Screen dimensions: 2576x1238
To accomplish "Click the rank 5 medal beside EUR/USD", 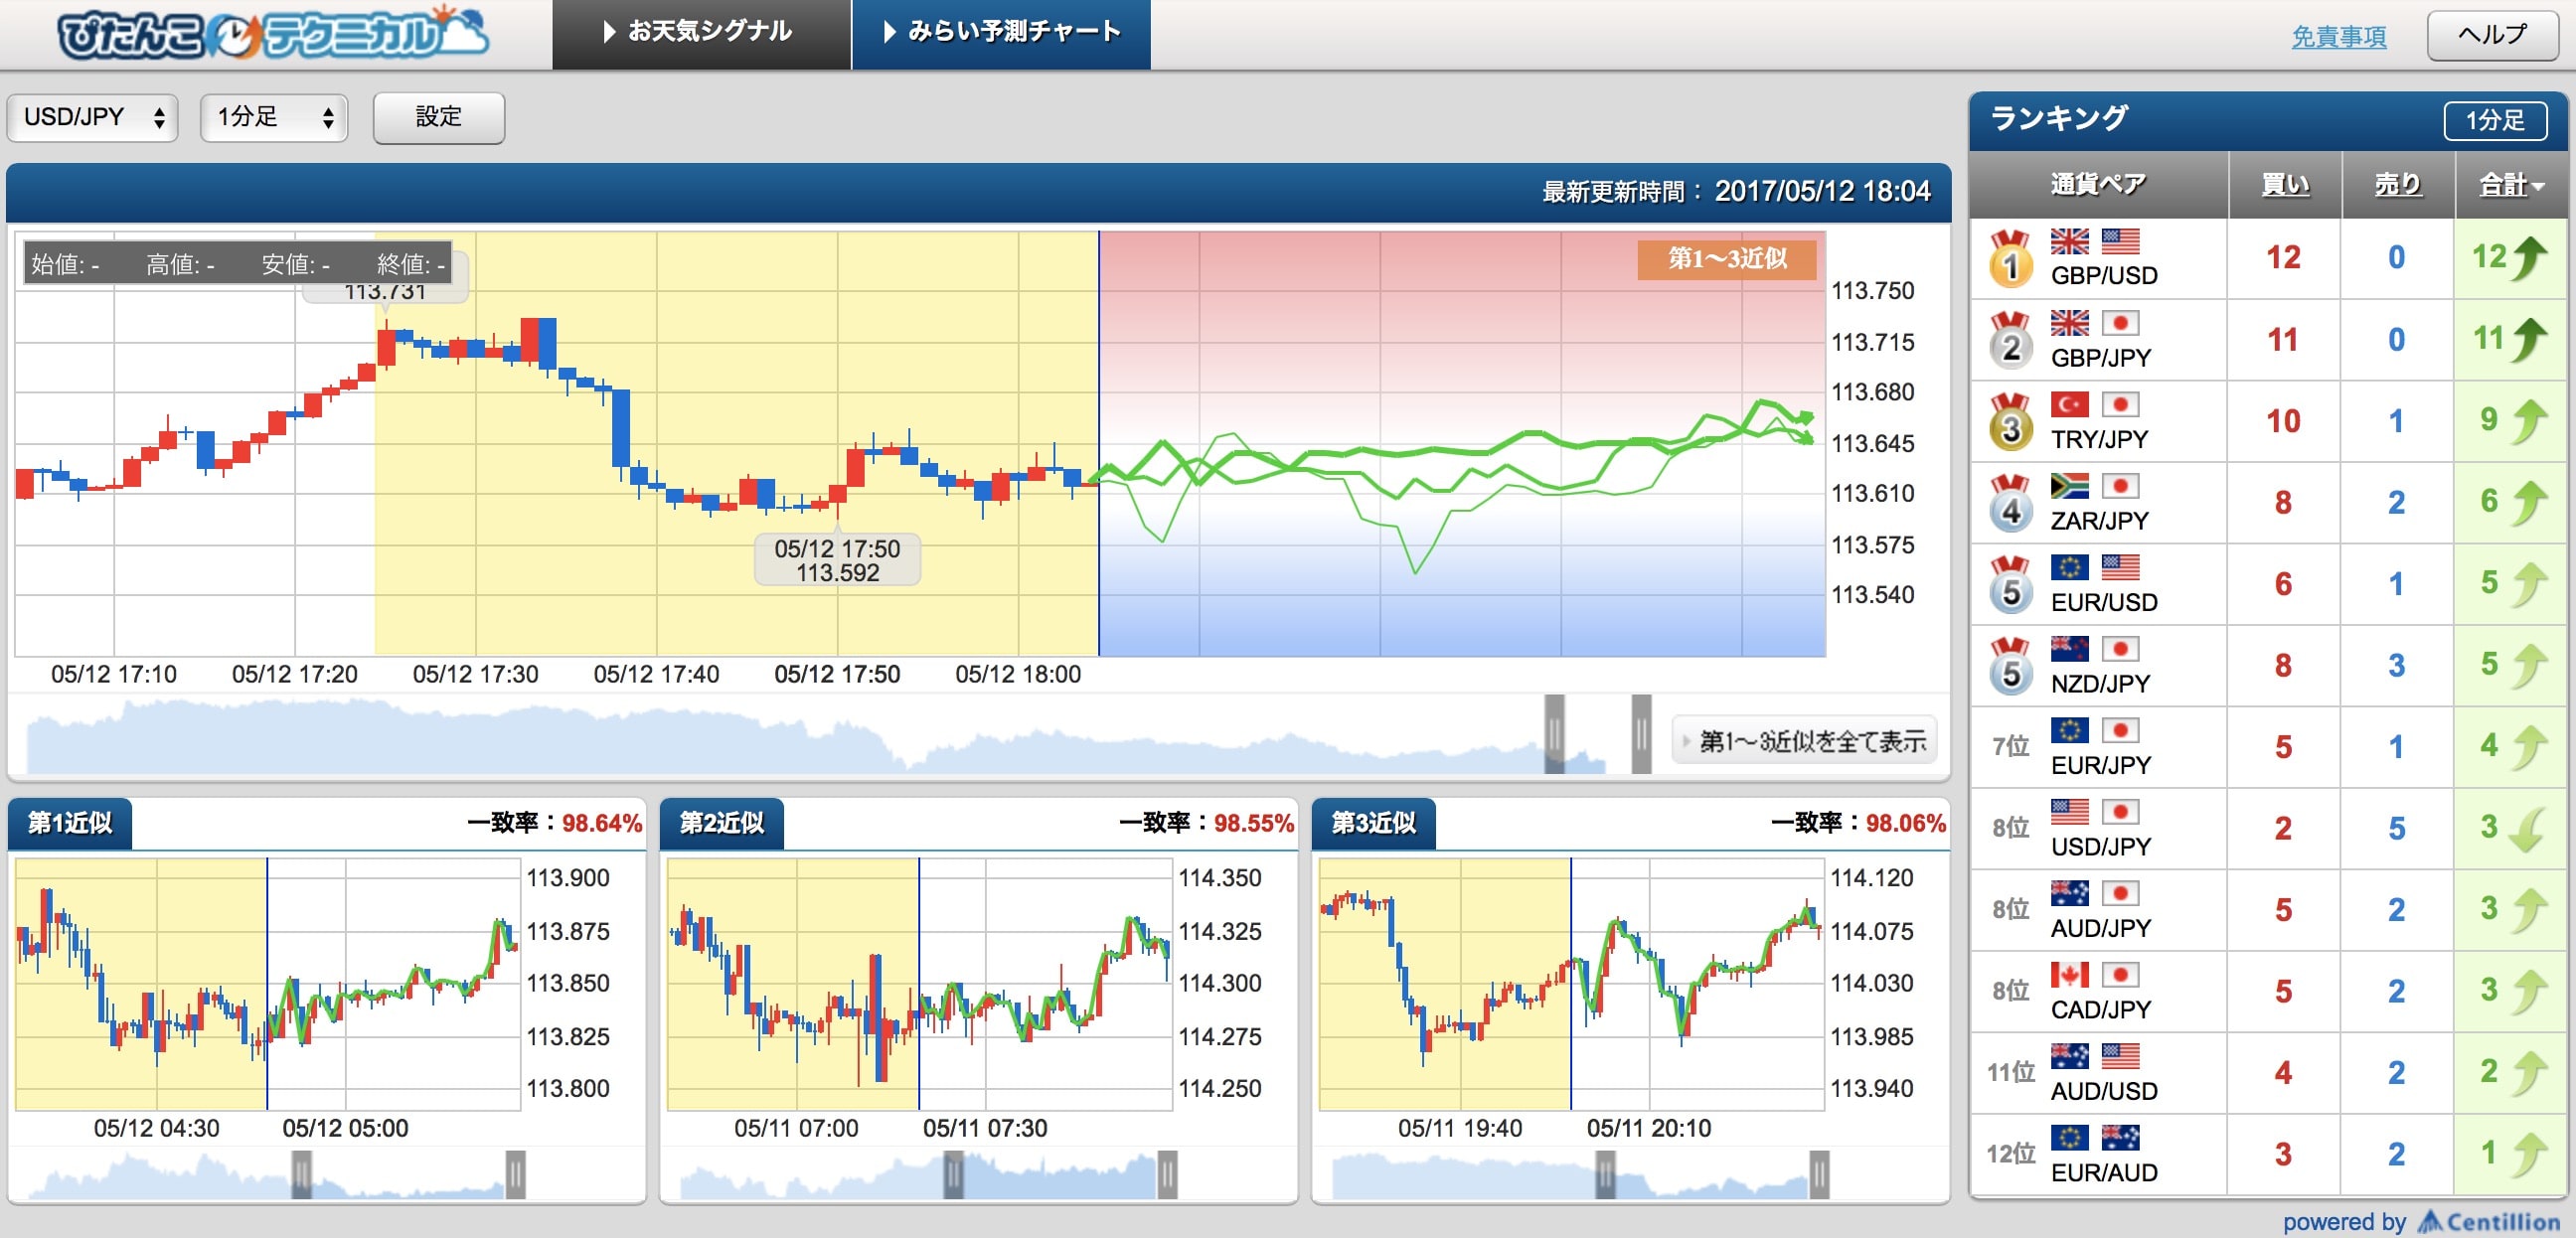I will pos(2010,586).
